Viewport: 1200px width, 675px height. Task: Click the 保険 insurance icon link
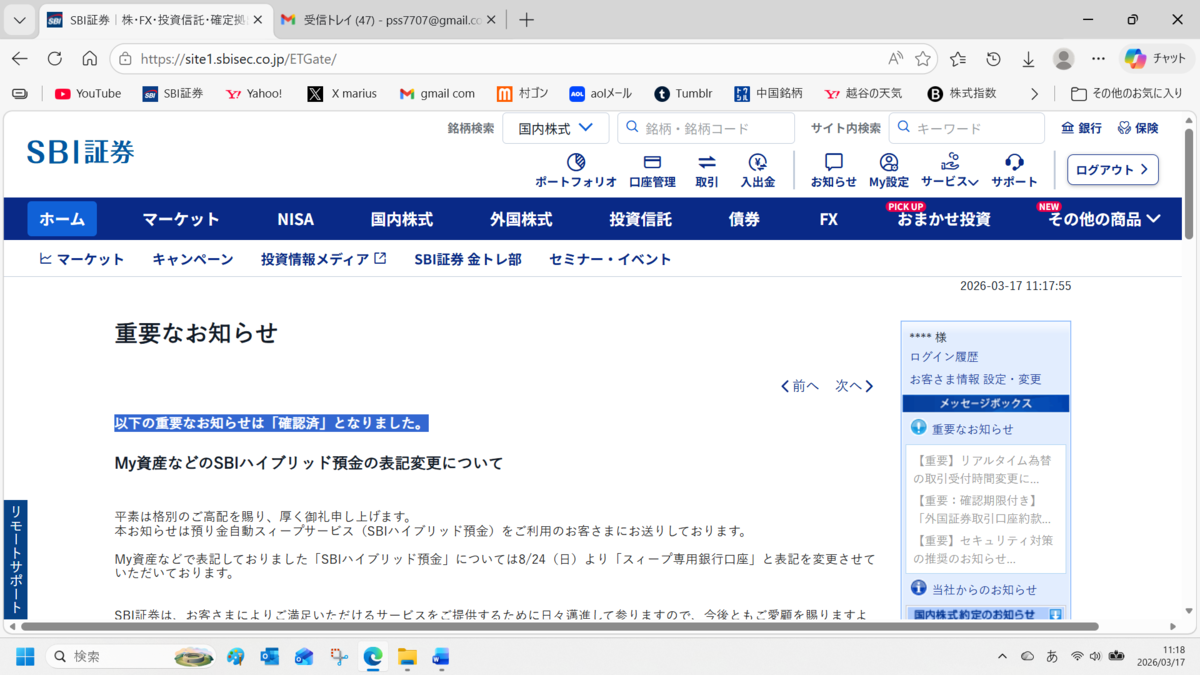[1138, 128]
